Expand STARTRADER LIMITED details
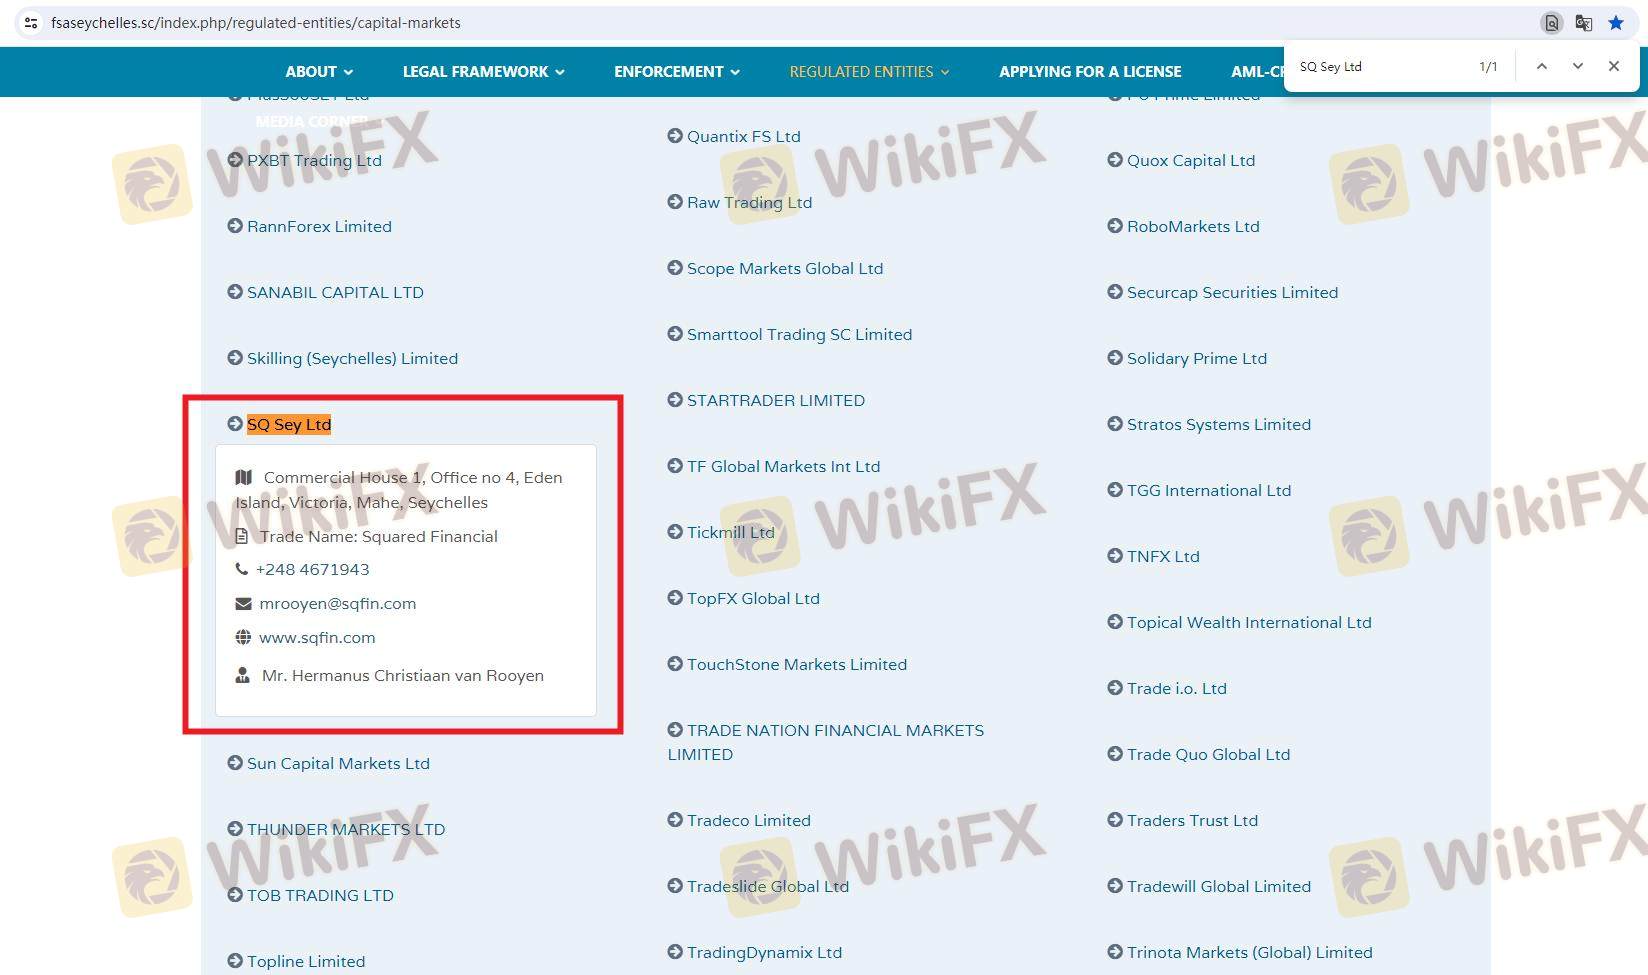Viewport: 1648px width, 975px height. (x=775, y=400)
